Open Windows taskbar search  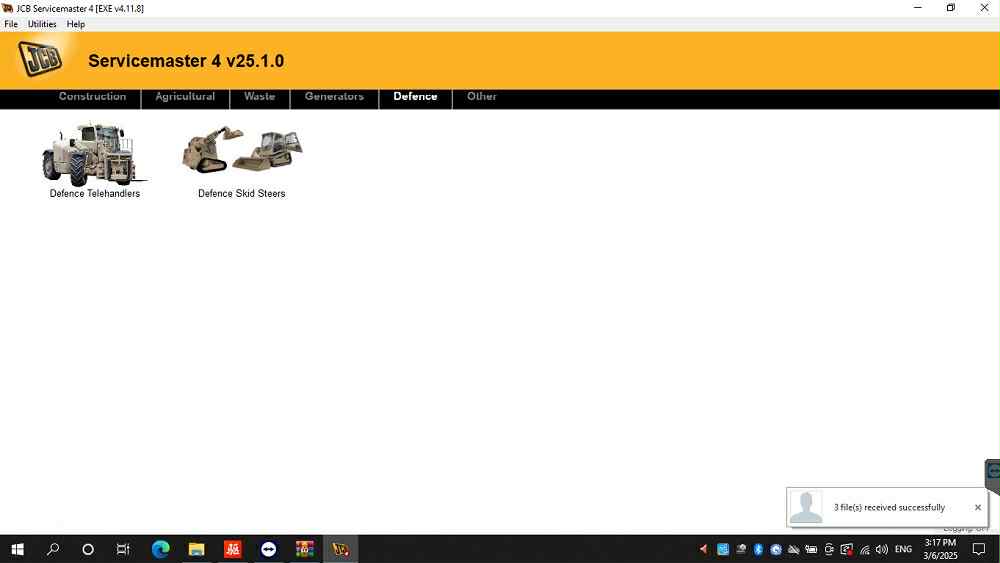[x=54, y=549]
